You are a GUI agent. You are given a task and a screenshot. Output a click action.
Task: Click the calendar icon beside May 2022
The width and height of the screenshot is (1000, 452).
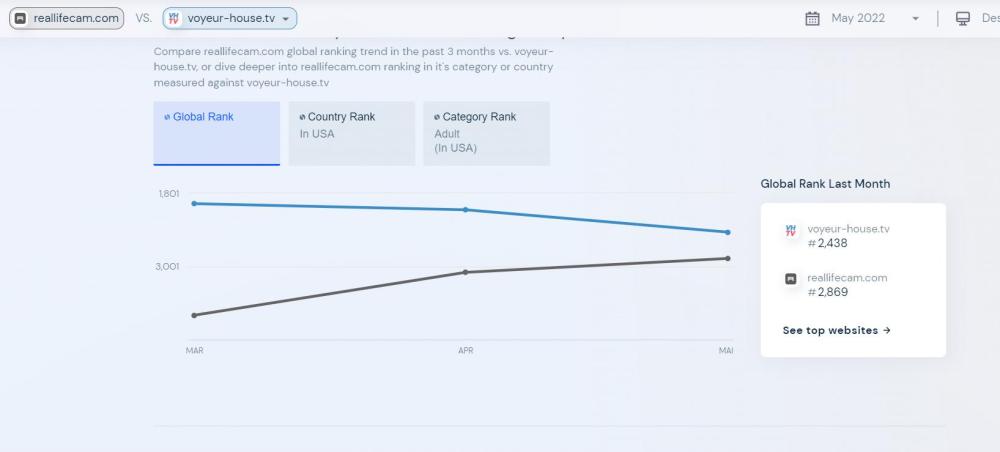point(813,18)
